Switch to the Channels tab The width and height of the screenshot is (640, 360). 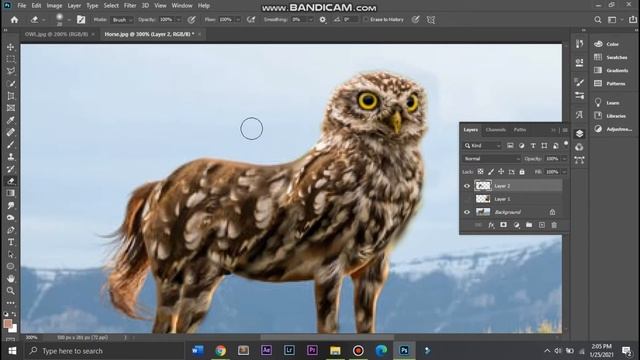496,130
